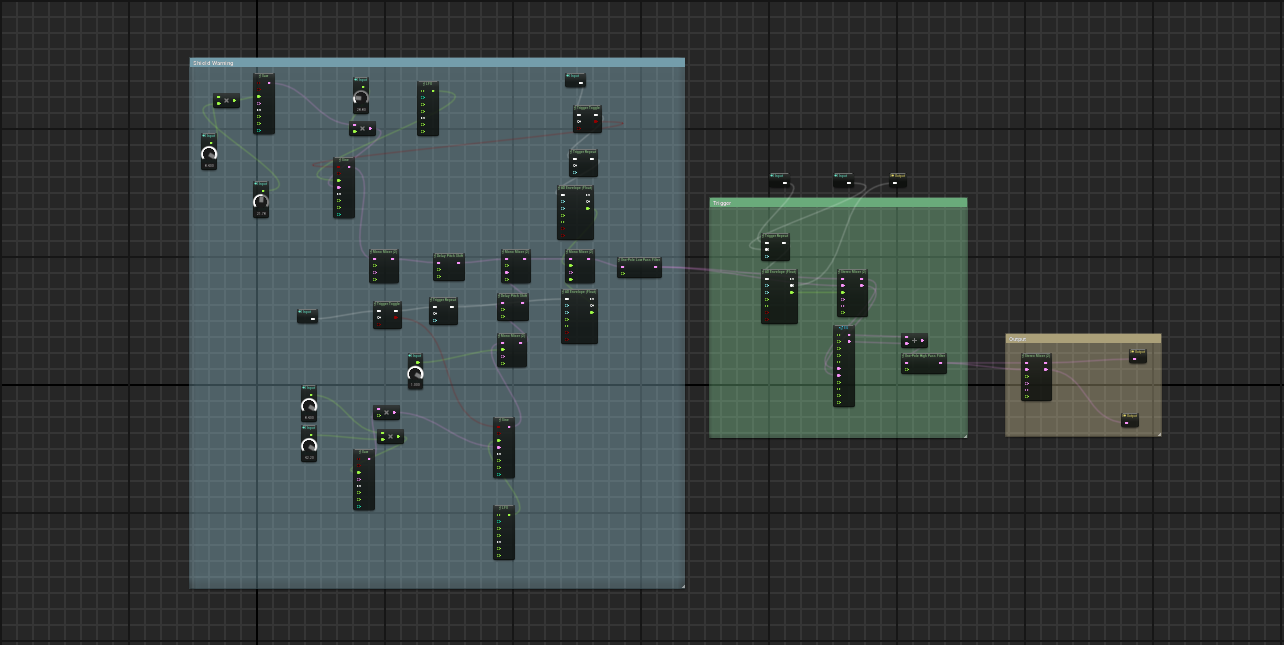Adjust the input knob reading 21.78
Screen dimensions: 1284x645
coord(261,200)
